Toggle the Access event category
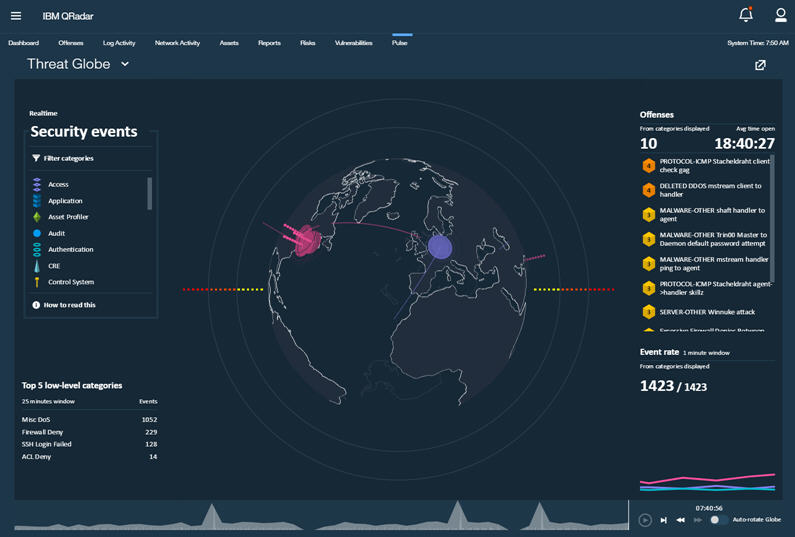 [x=58, y=184]
